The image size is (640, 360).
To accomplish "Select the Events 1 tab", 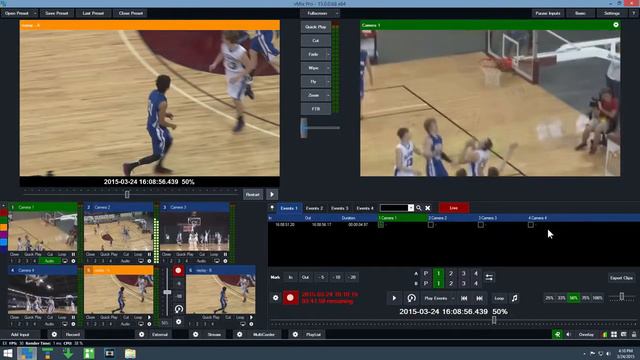I will [289, 208].
